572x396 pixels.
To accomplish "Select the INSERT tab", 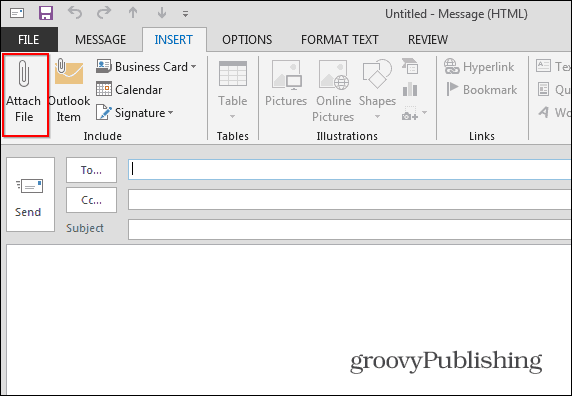I will click(174, 39).
